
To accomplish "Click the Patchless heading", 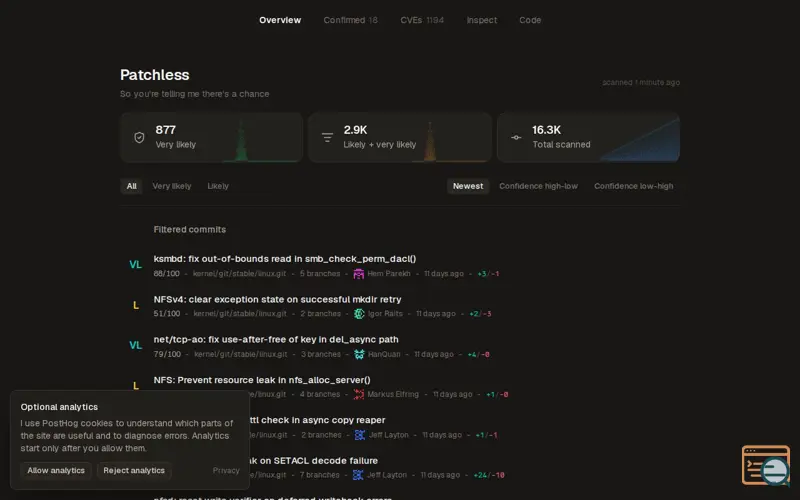I will (155, 75).
